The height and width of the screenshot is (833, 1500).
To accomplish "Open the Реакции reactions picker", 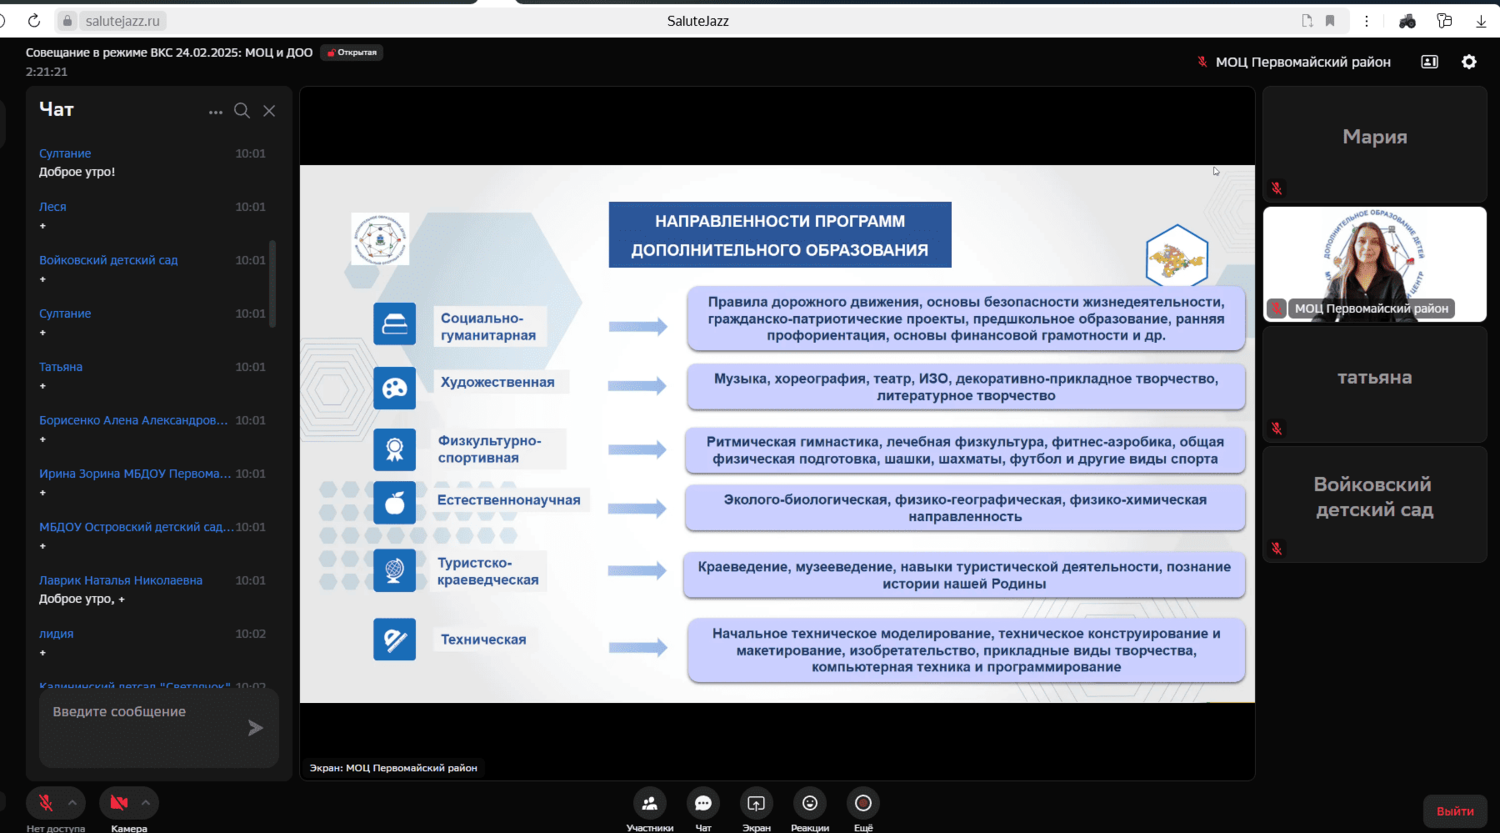I will [x=810, y=810].
